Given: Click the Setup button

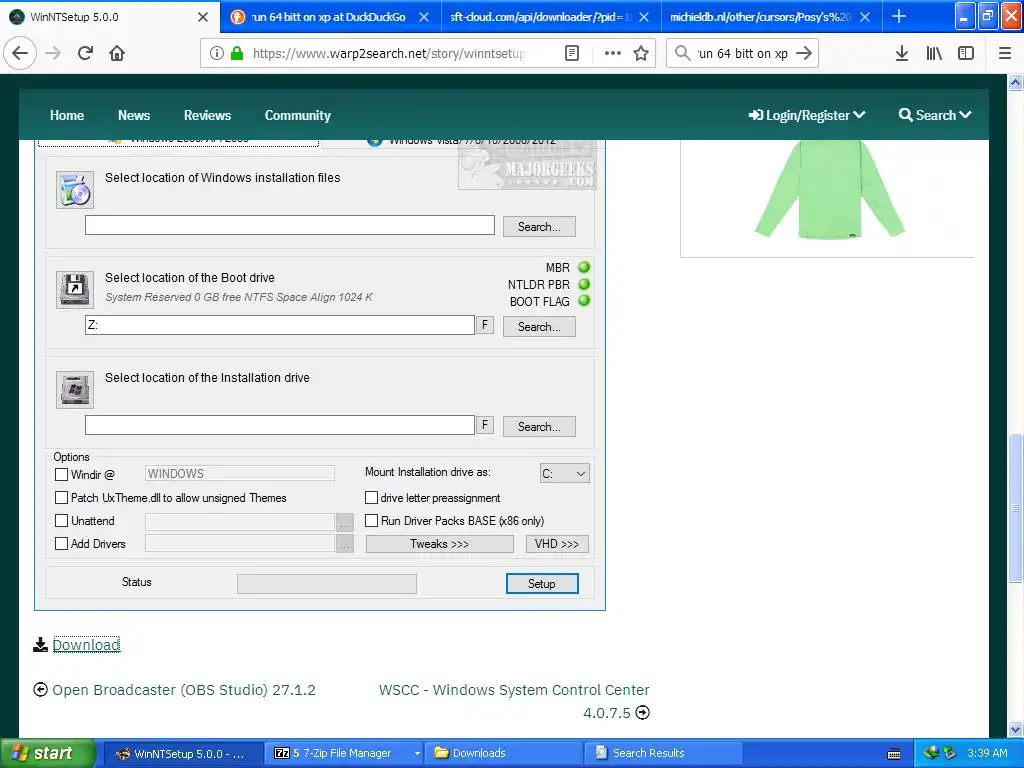Looking at the screenshot, I should (541, 583).
